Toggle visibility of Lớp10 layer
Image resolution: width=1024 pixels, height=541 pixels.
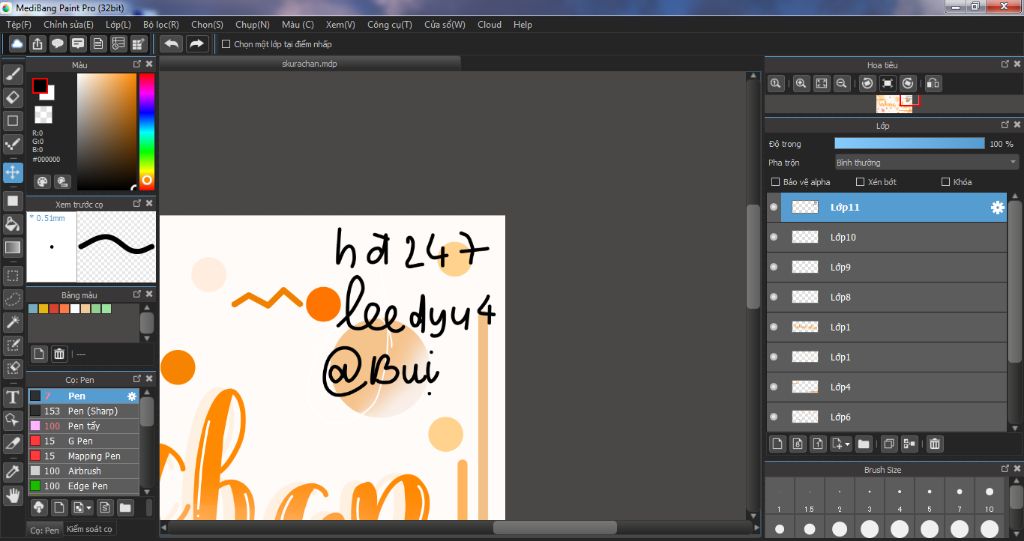click(x=774, y=237)
